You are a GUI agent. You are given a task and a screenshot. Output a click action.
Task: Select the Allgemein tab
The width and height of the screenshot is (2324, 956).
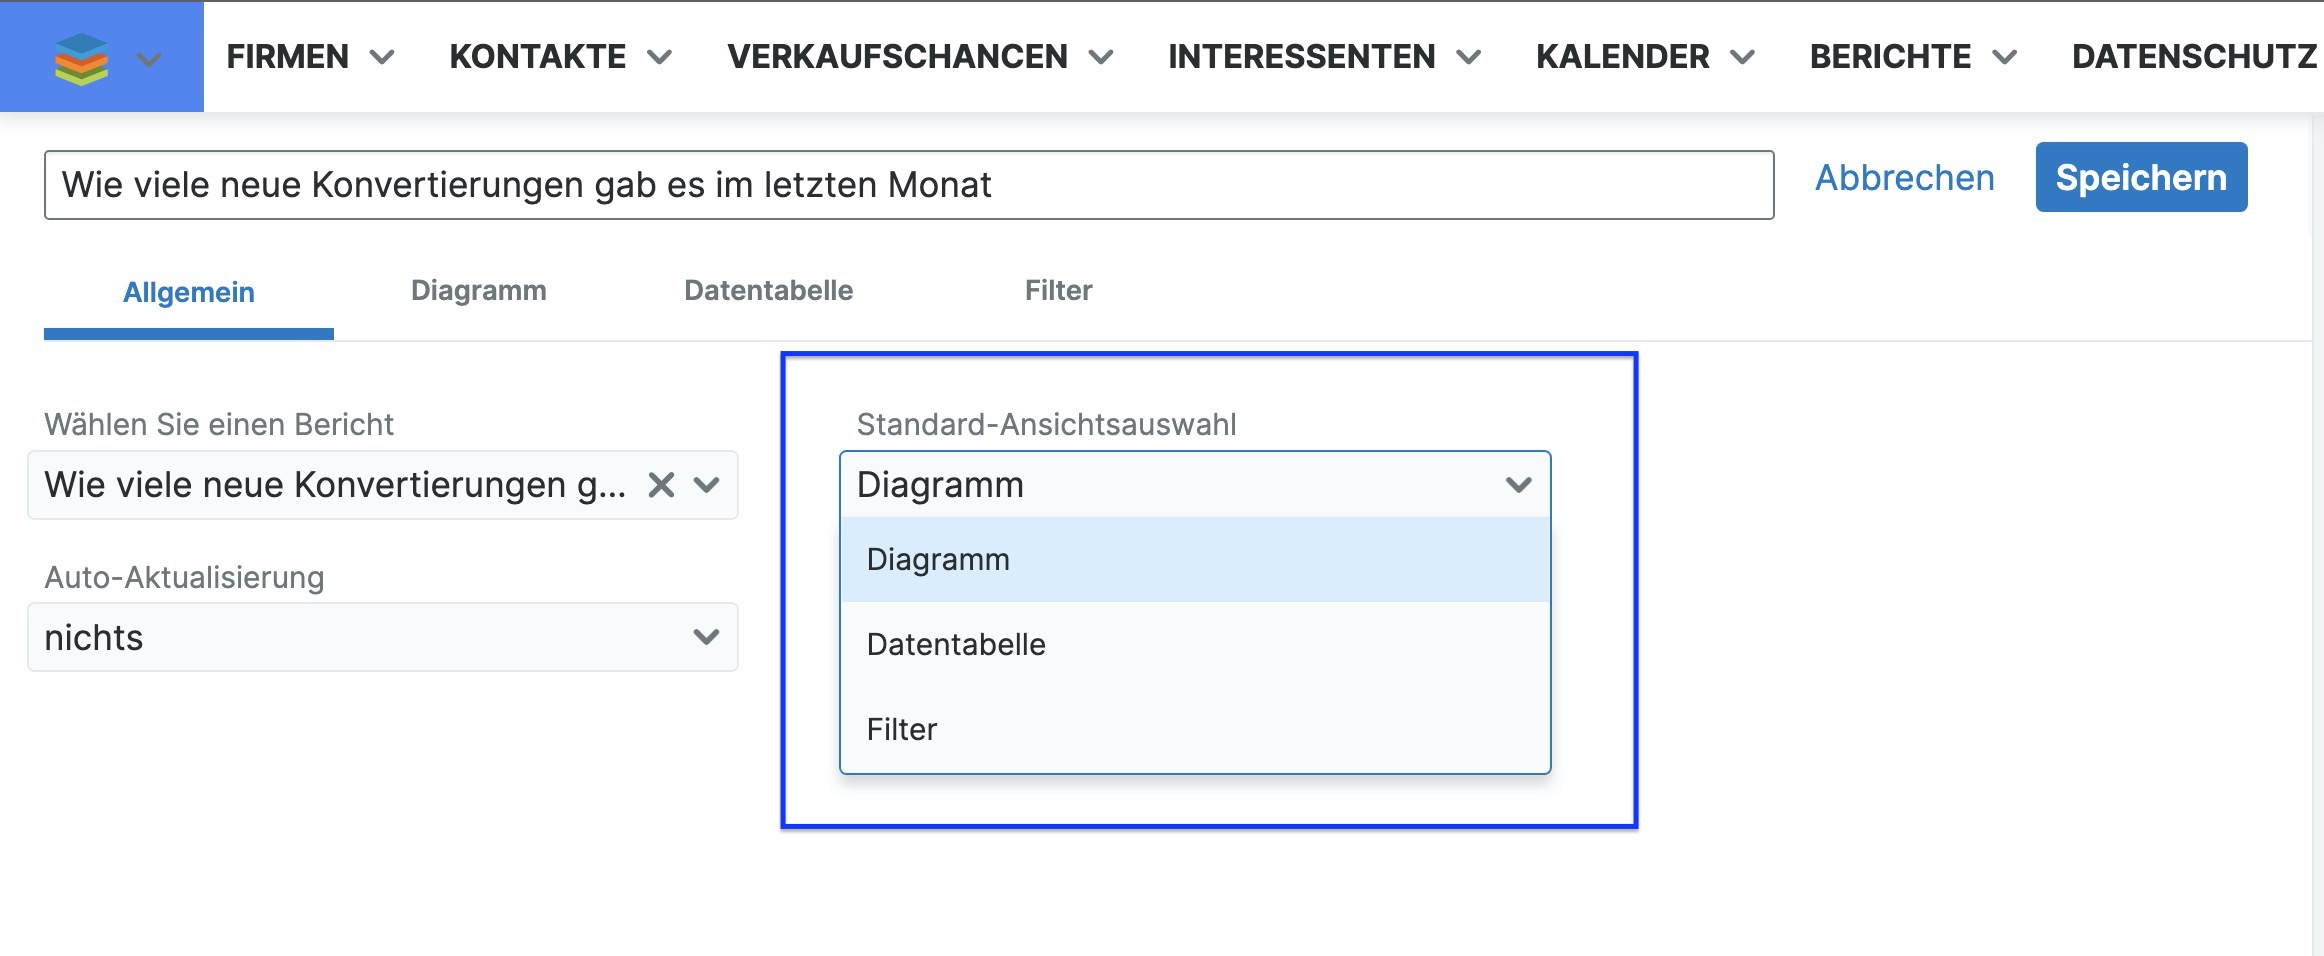pyautogui.click(x=188, y=292)
